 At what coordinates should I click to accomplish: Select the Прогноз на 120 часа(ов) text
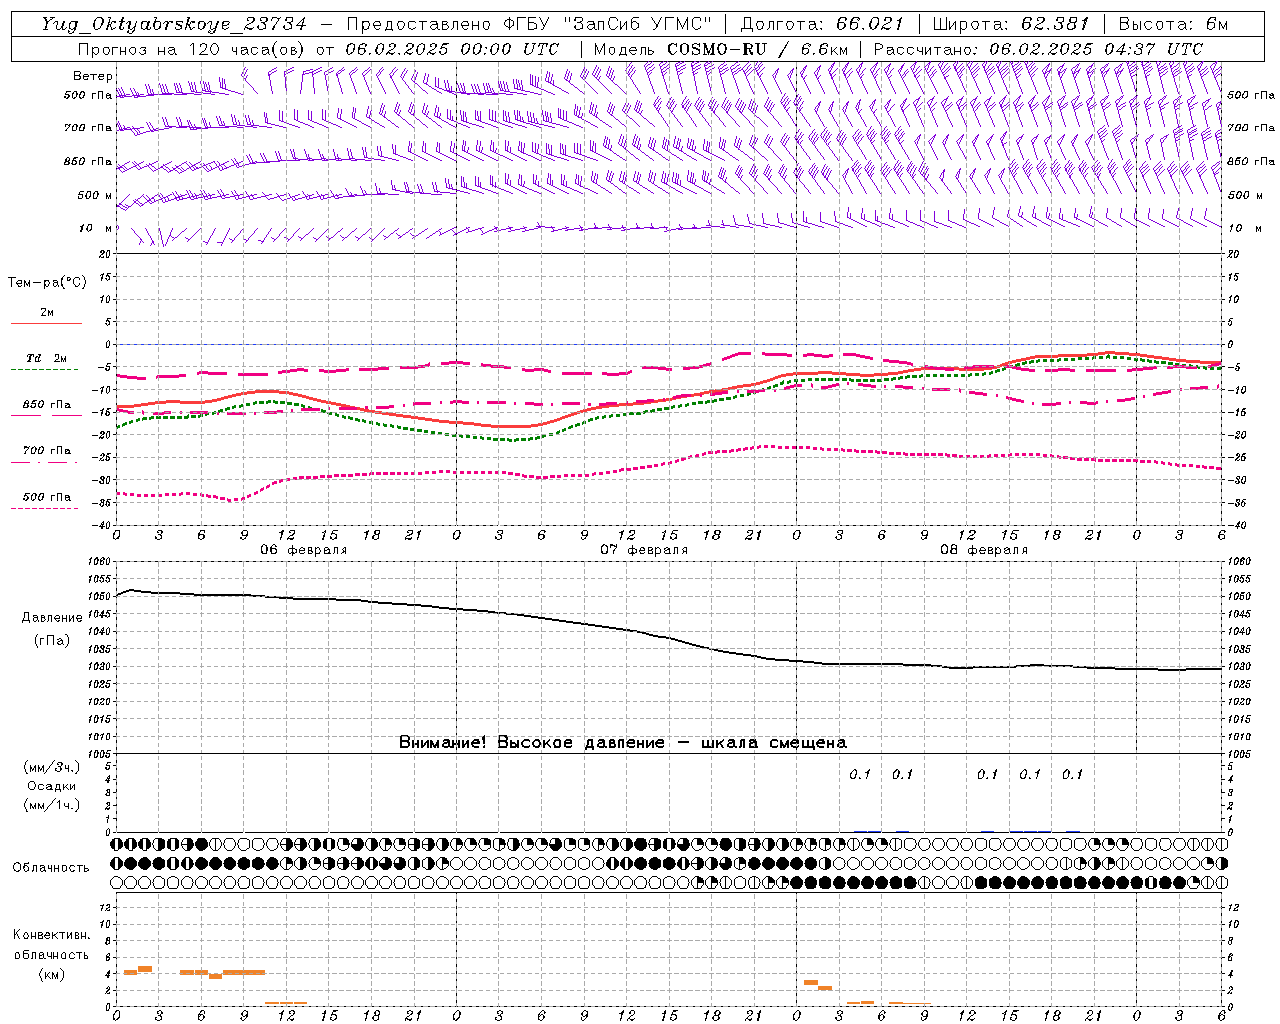click(x=193, y=49)
